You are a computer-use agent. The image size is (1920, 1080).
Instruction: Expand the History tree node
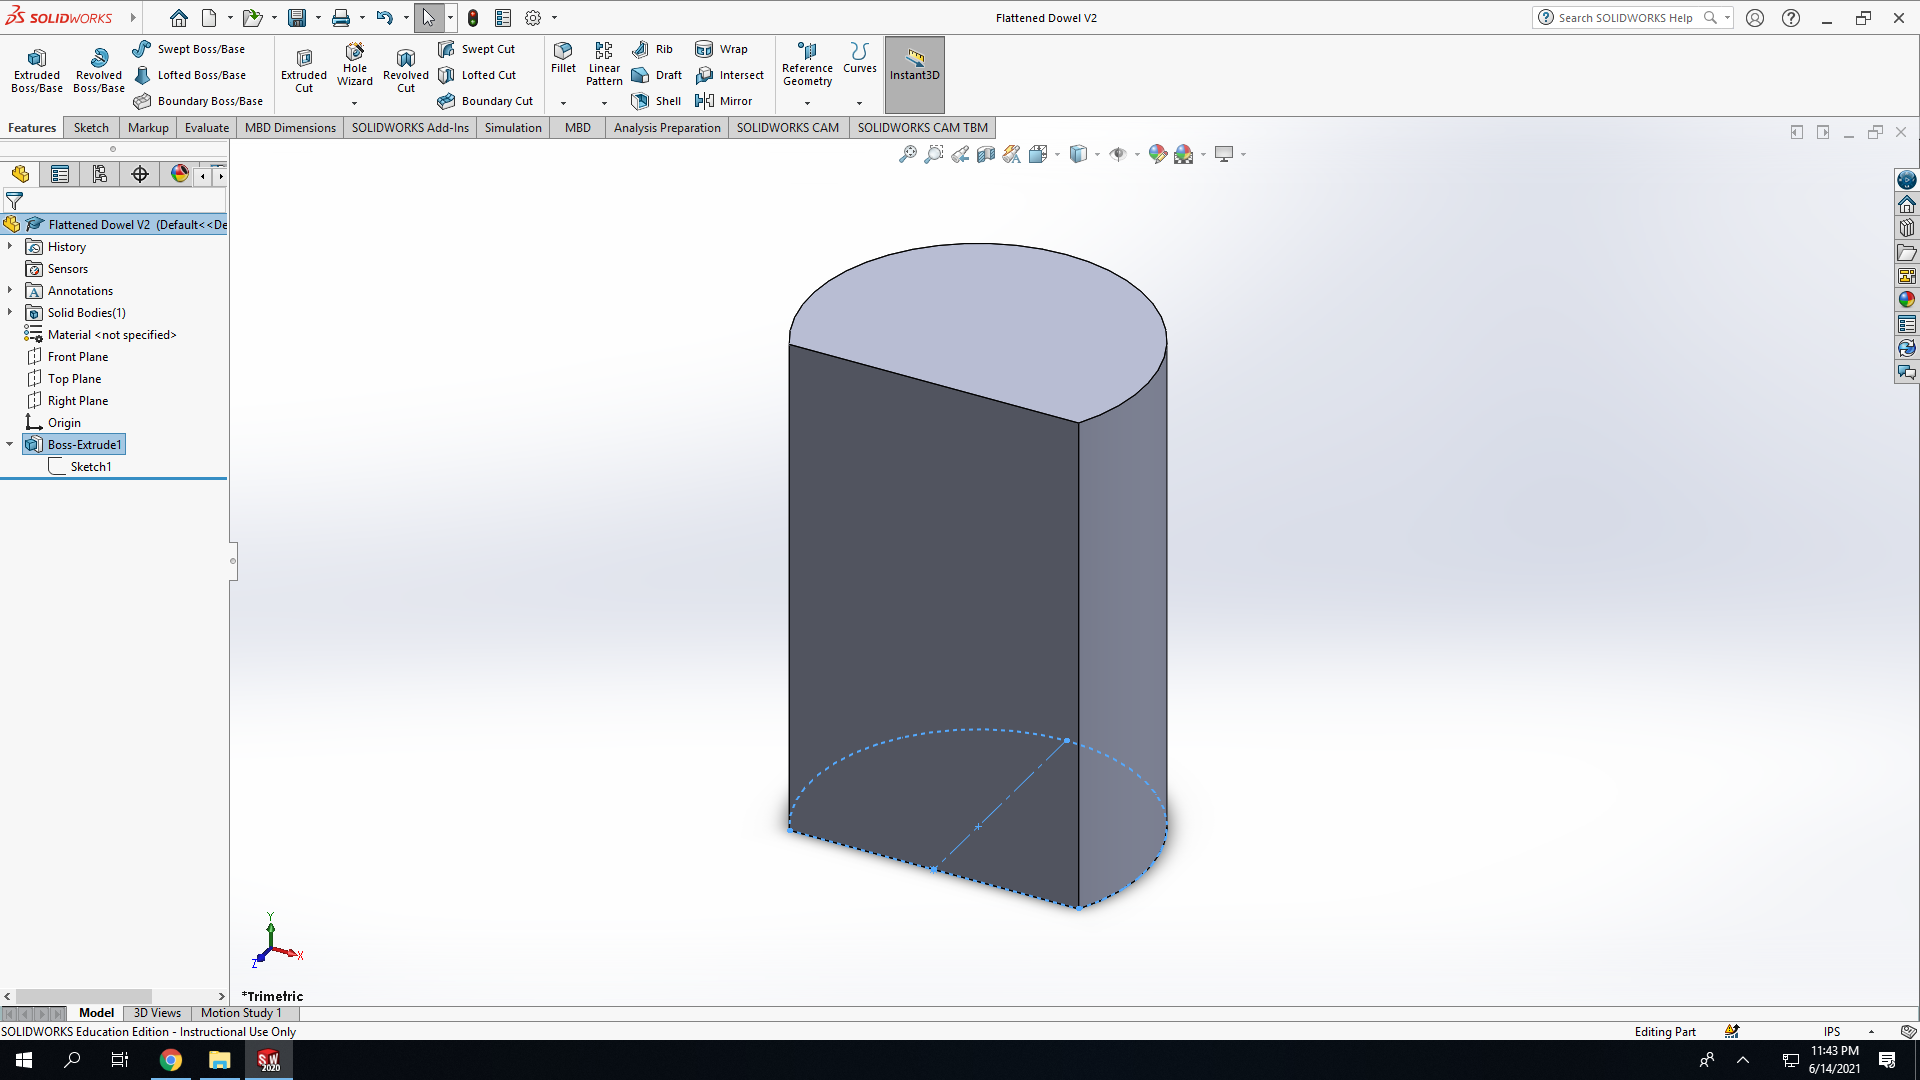click(x=10, y=246)
